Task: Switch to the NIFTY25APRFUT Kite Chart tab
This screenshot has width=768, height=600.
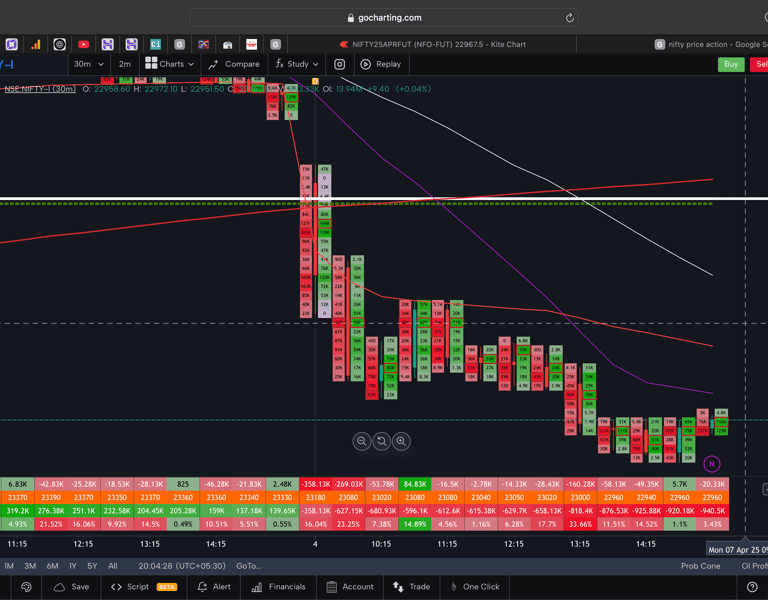Action: pos(433,45)
